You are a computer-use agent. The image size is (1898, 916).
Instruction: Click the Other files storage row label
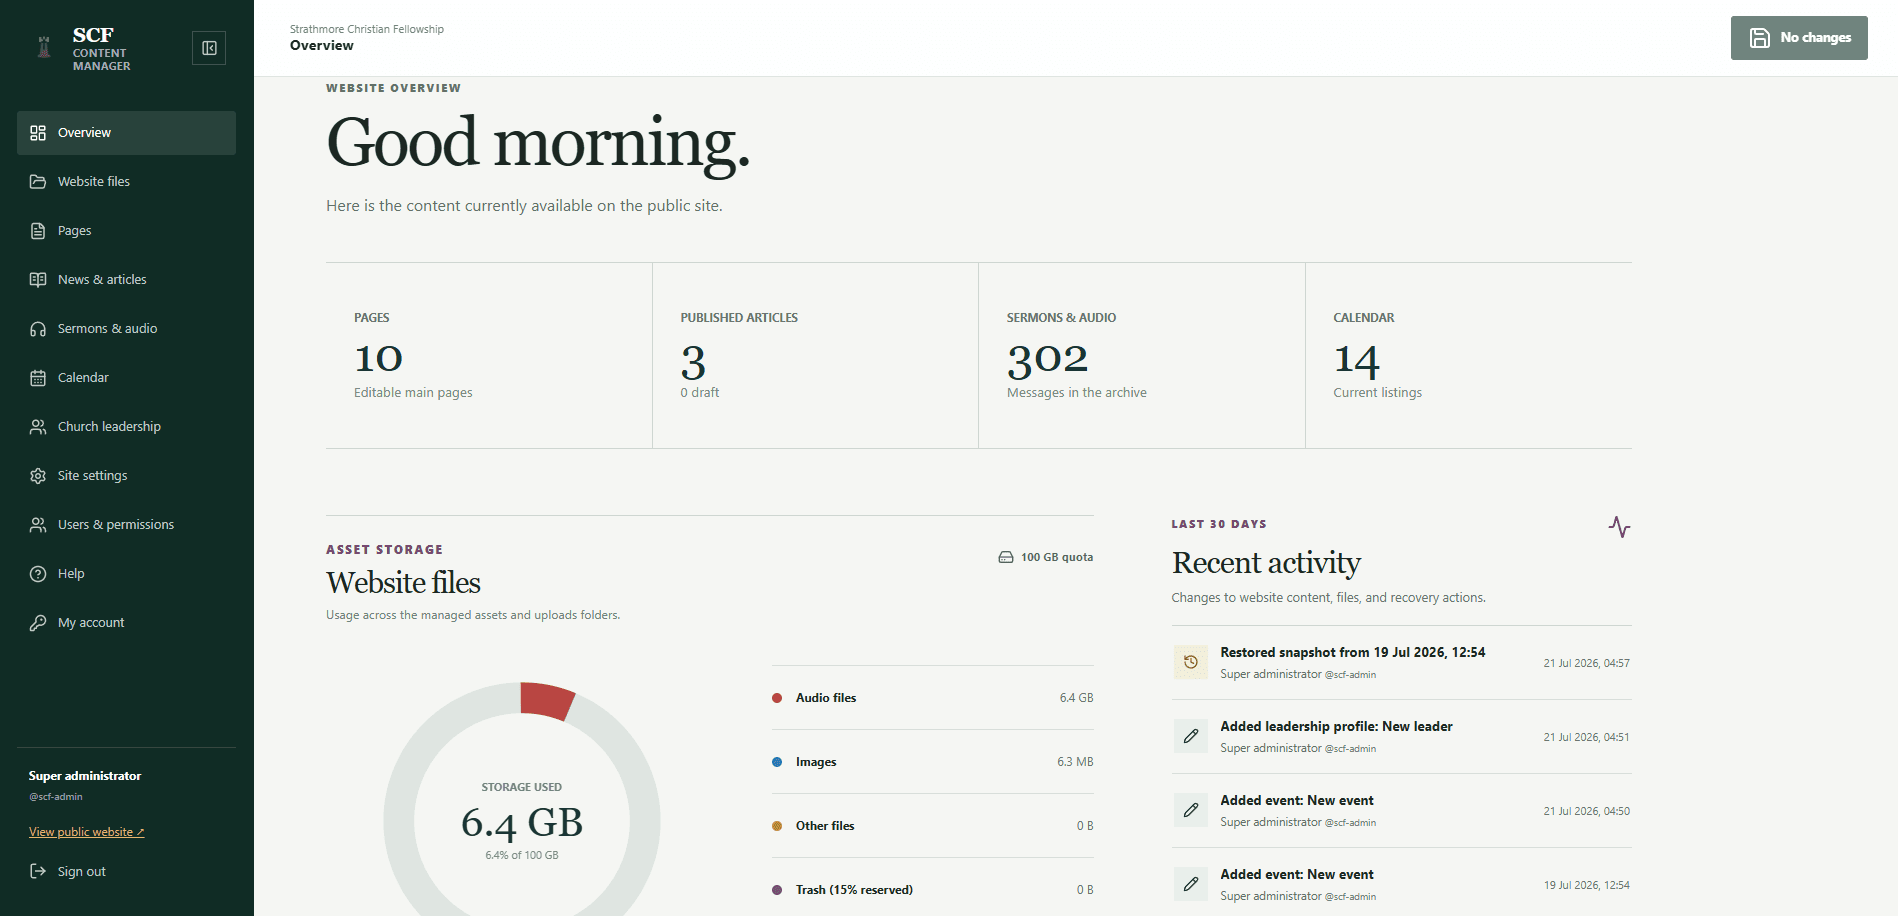(825, 826)
